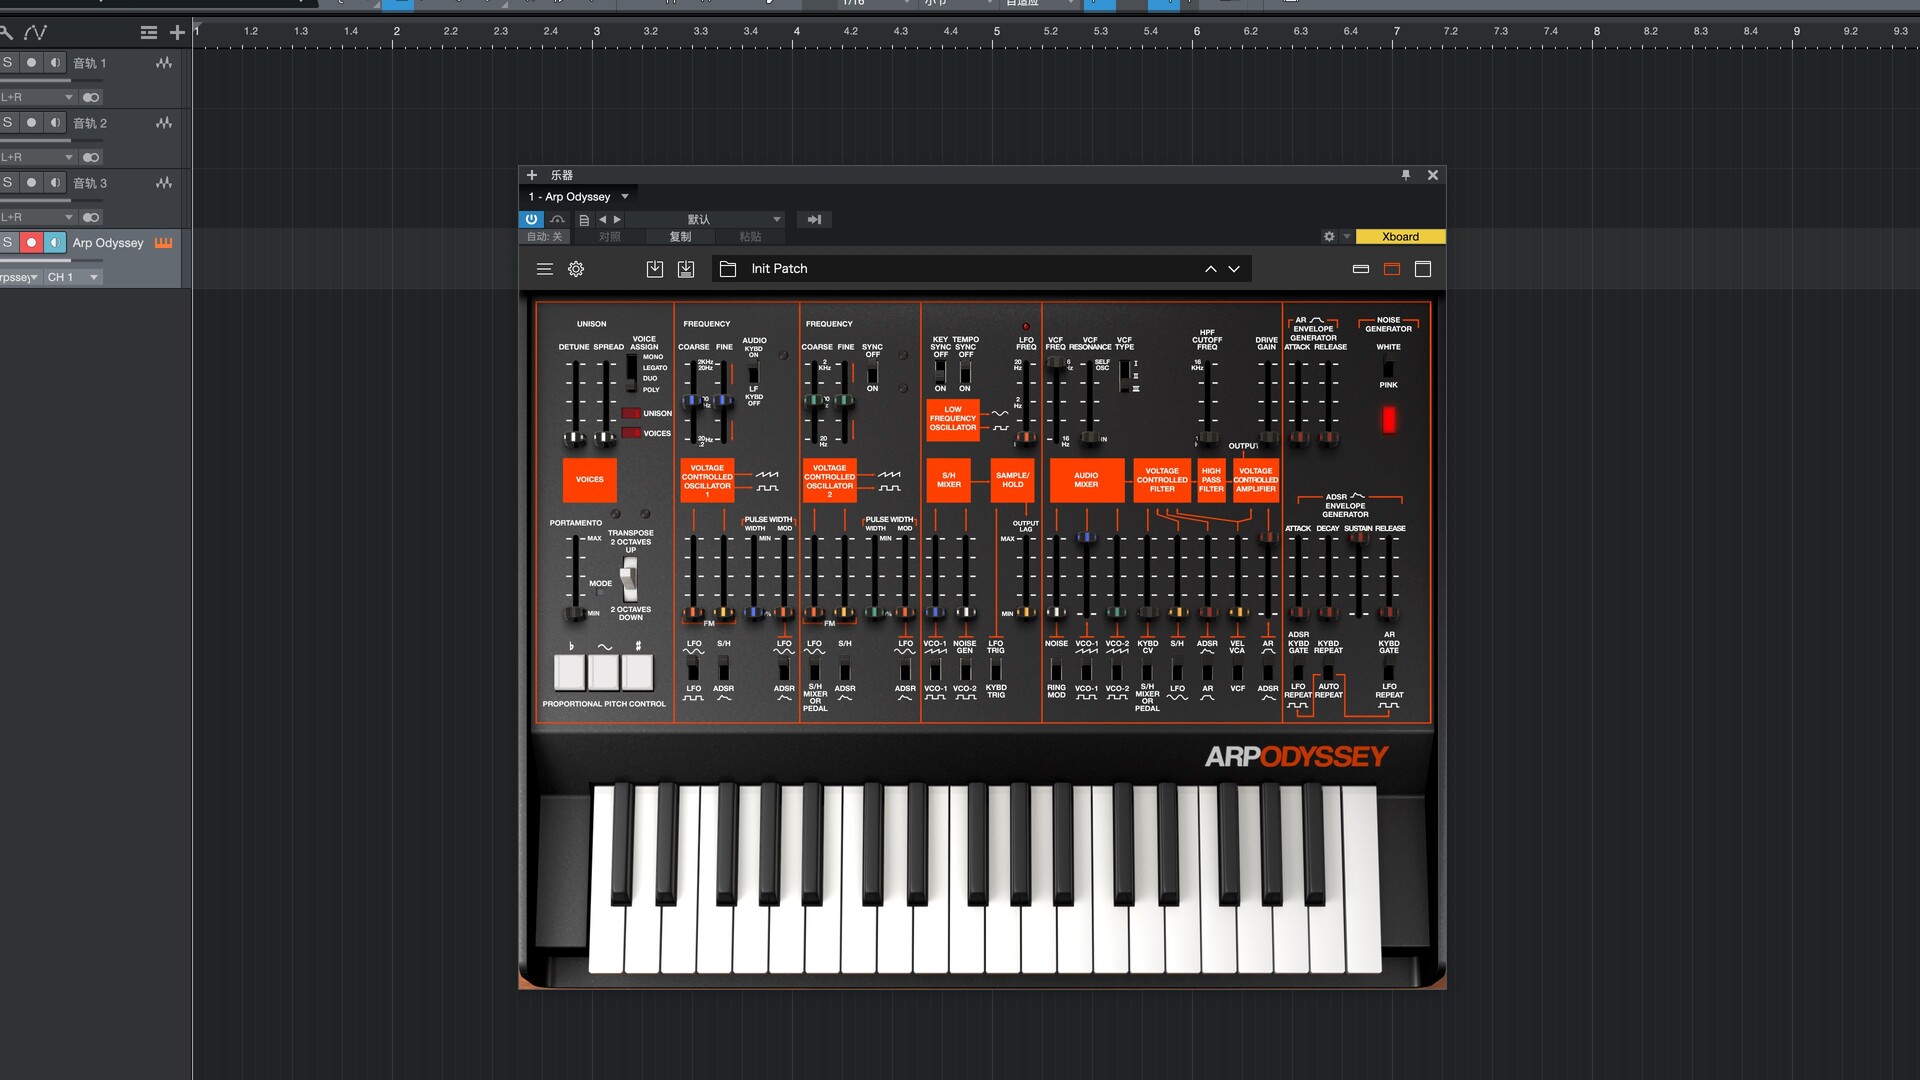Toggle stereo/mono switch on 音轨 3
Image resolution: width=1920 pixels, height=1080 pixels.
coord(91,217)
